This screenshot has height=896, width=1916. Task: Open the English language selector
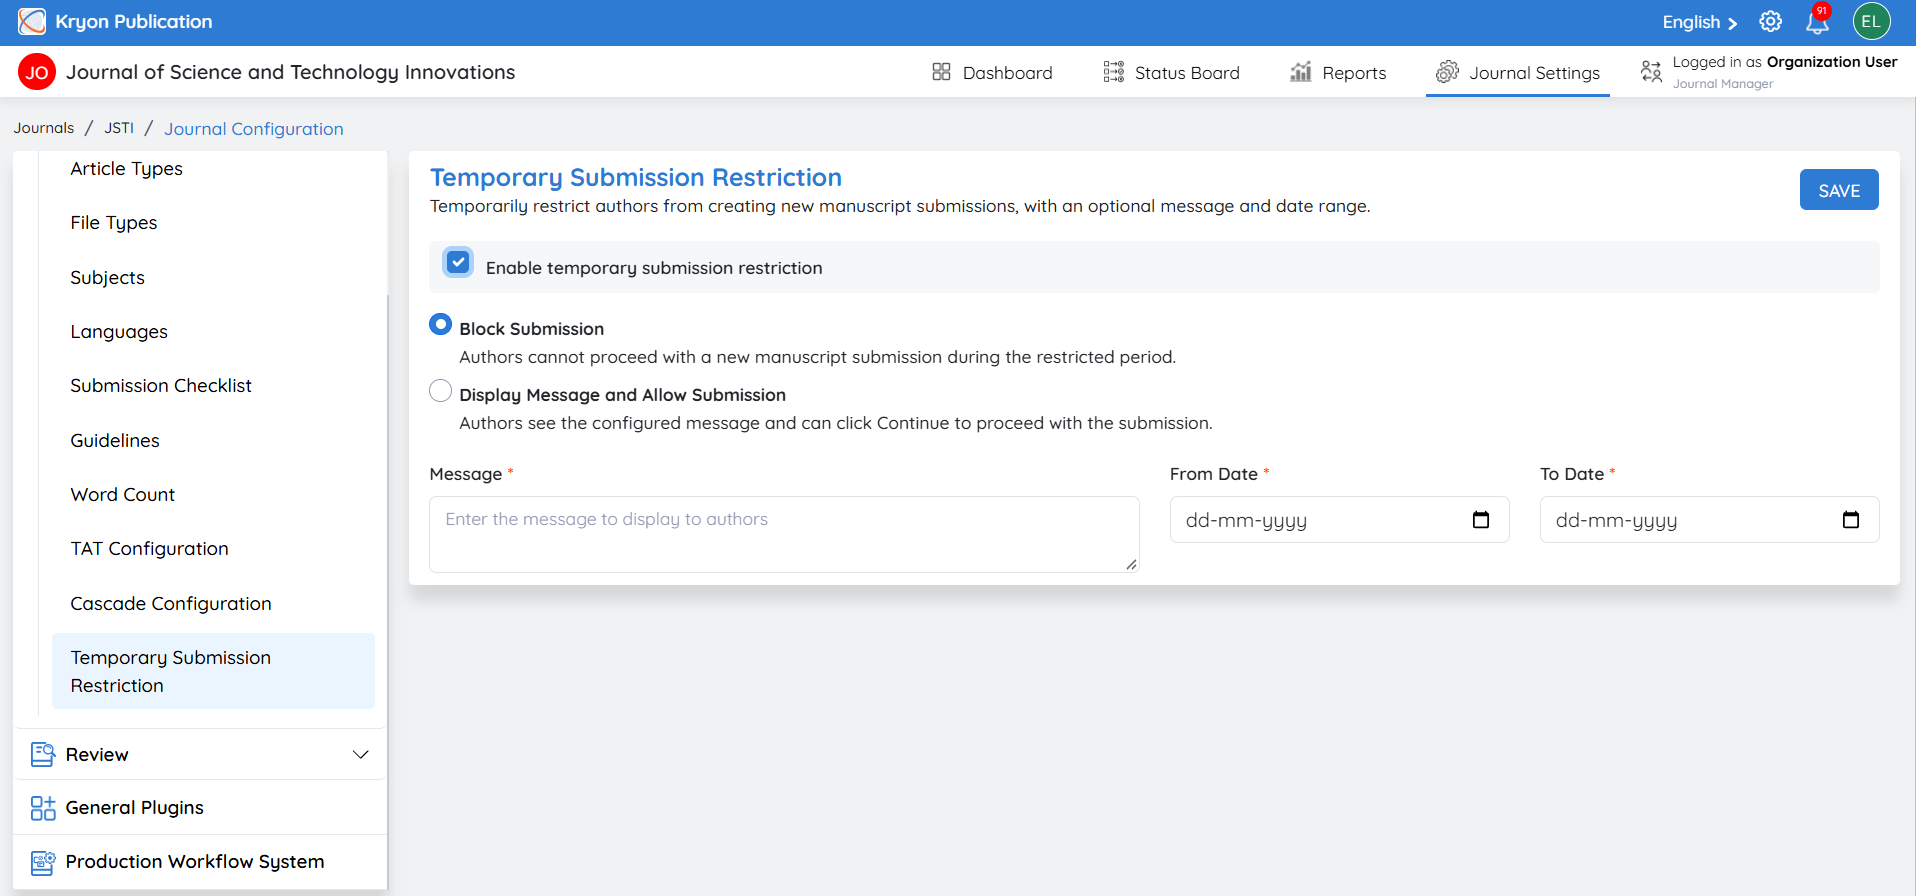1699,22
